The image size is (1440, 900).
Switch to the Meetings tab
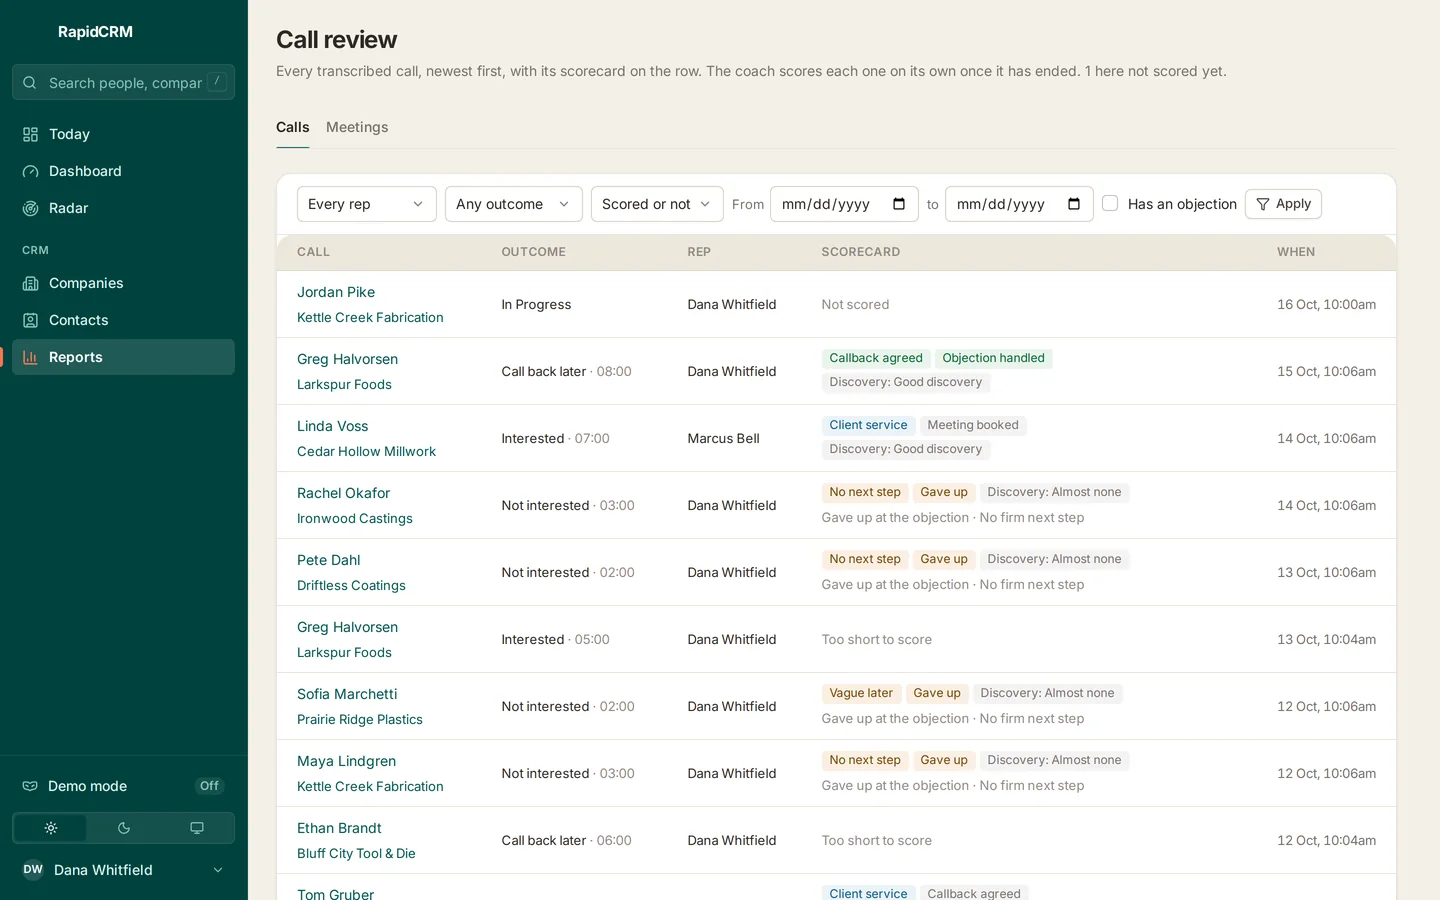pos(357,127)
